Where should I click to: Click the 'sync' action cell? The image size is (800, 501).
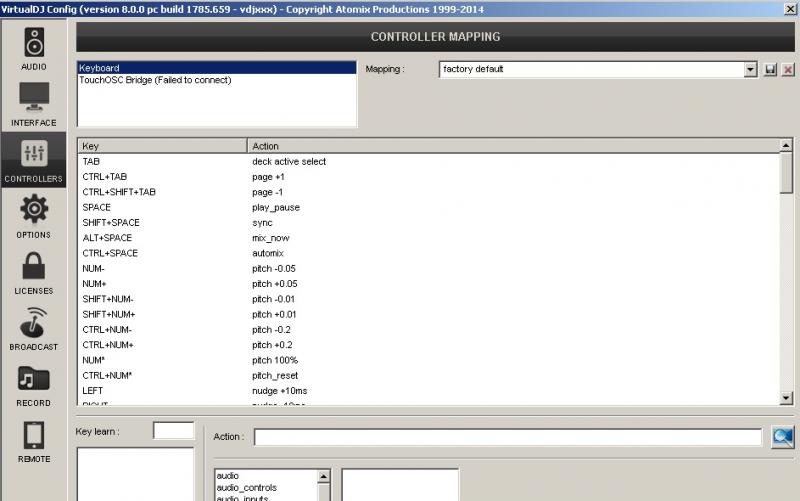pyautogui.click(x=262, y=222)
